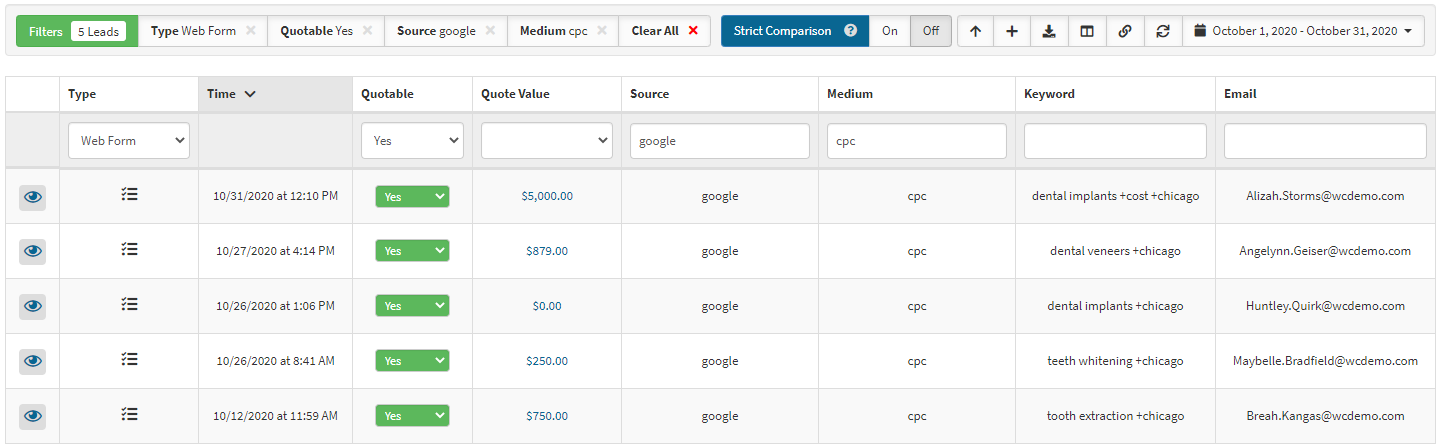
Task: Focus the empty Keyword filter field
Action: [1115, 141]
